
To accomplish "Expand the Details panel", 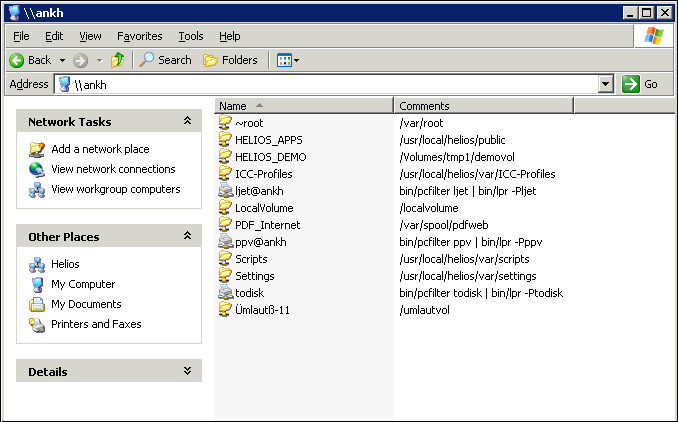I will tap(187, 371).
